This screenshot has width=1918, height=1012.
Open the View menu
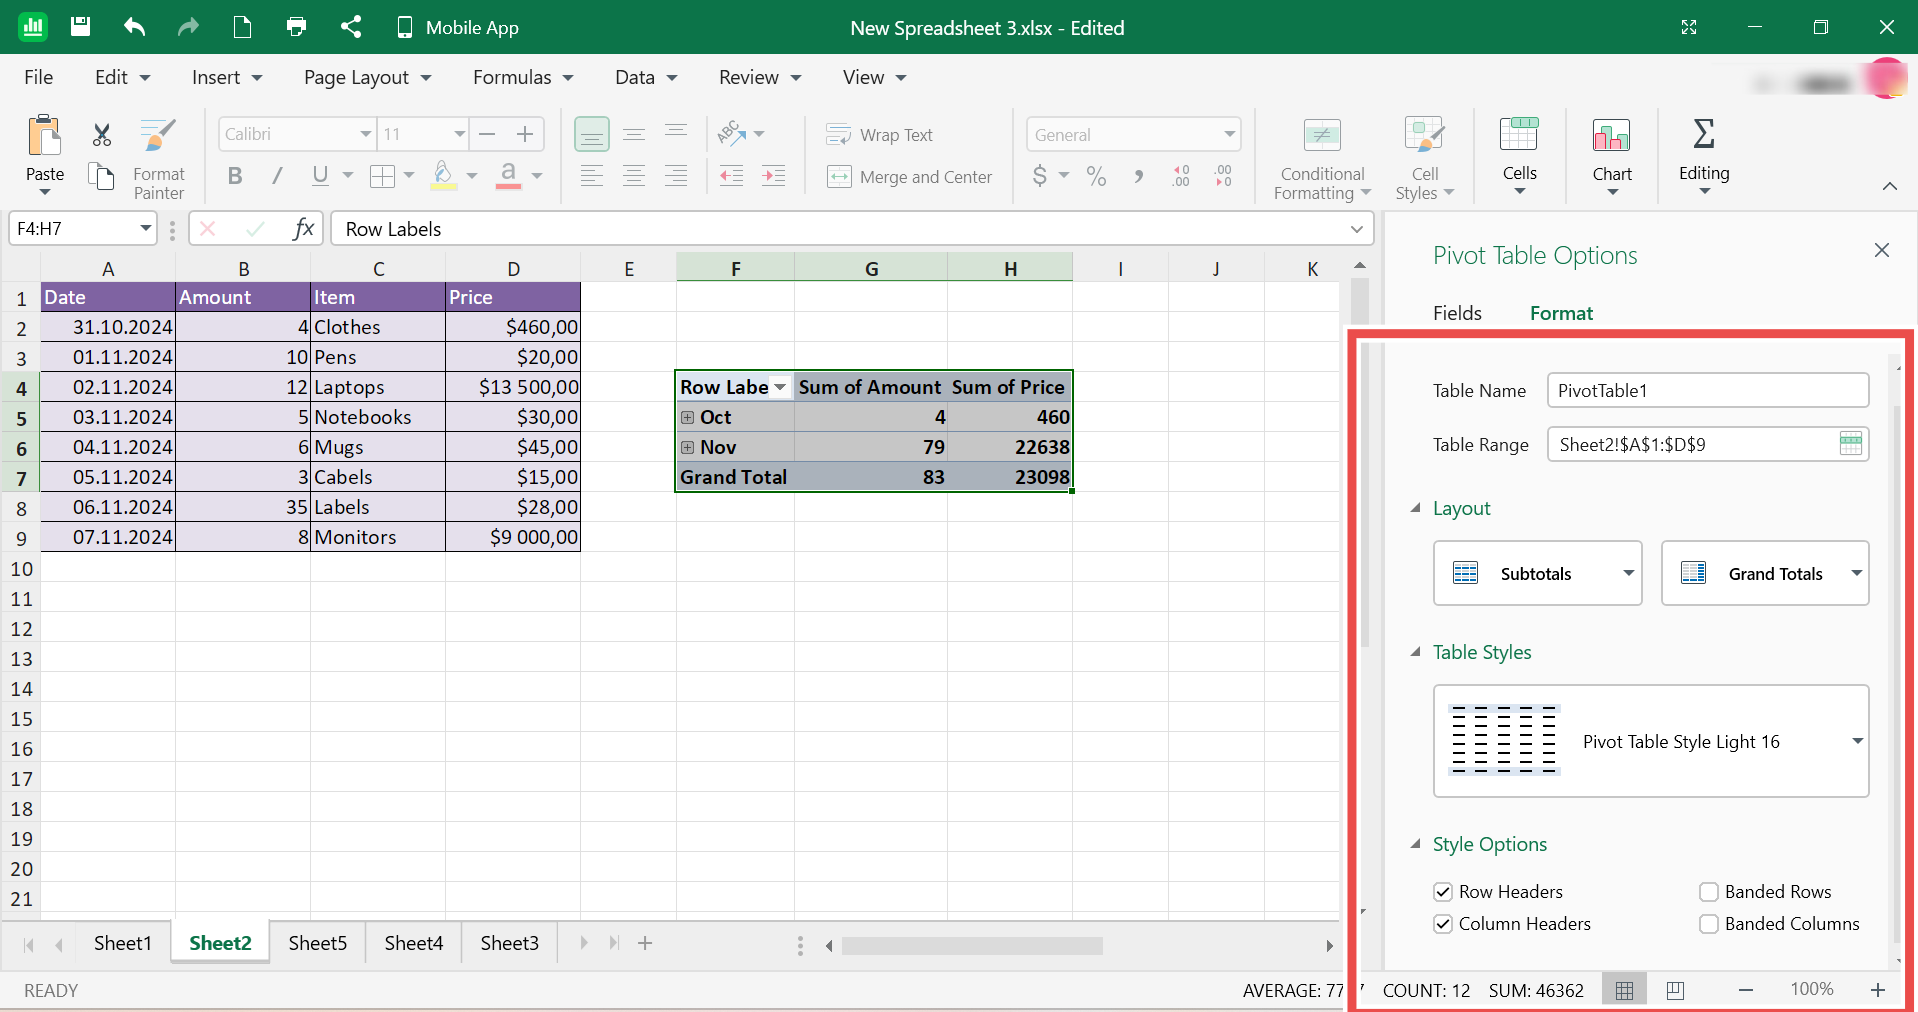click(874, 77)
